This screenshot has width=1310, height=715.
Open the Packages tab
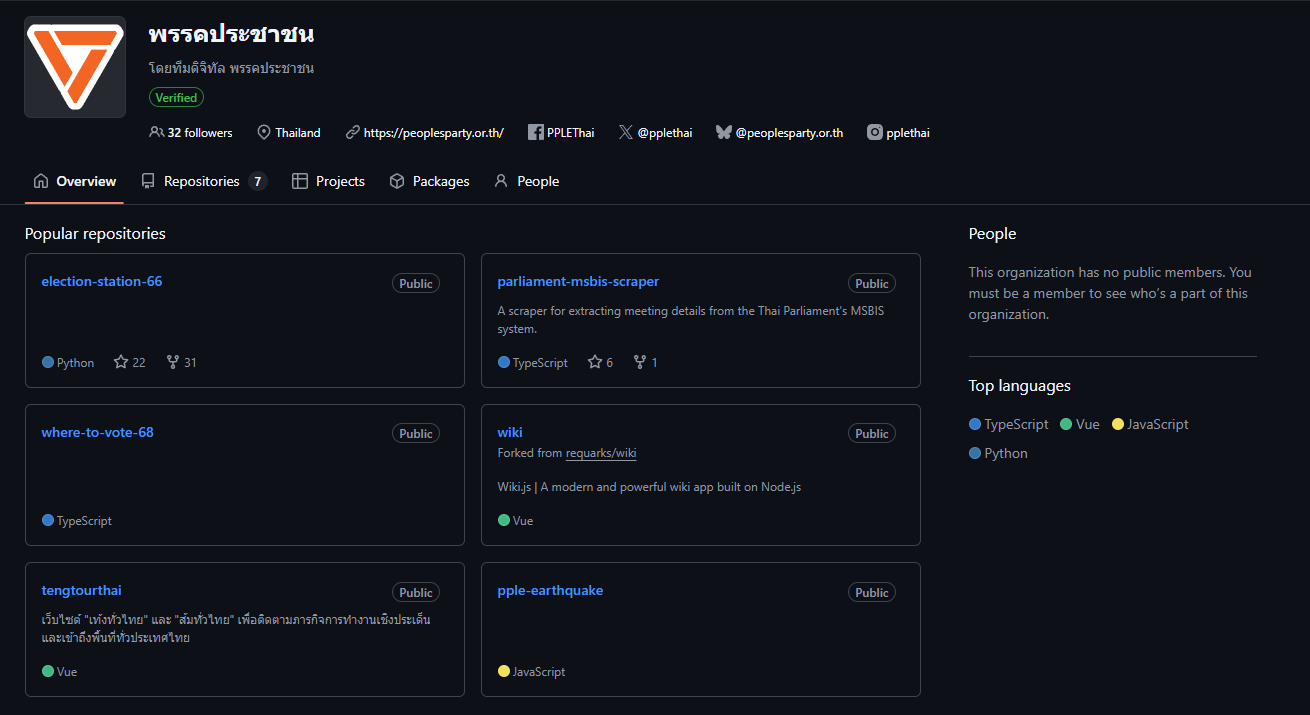pos(429,181)
